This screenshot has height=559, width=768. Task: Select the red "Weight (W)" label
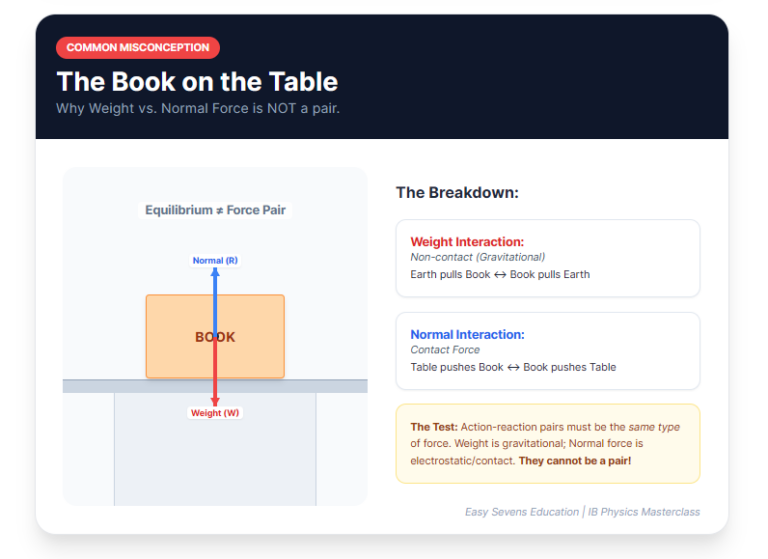pyautogui.click(x=215, y=413)
